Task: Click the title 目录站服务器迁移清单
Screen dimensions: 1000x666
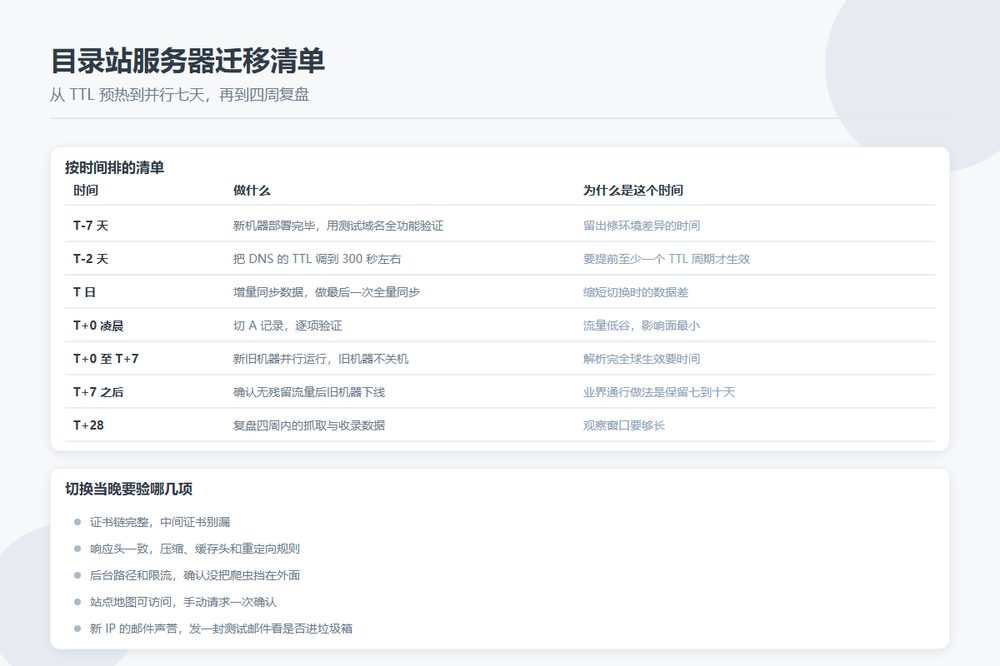Action: pyautogui.click(x=188, y=61)
